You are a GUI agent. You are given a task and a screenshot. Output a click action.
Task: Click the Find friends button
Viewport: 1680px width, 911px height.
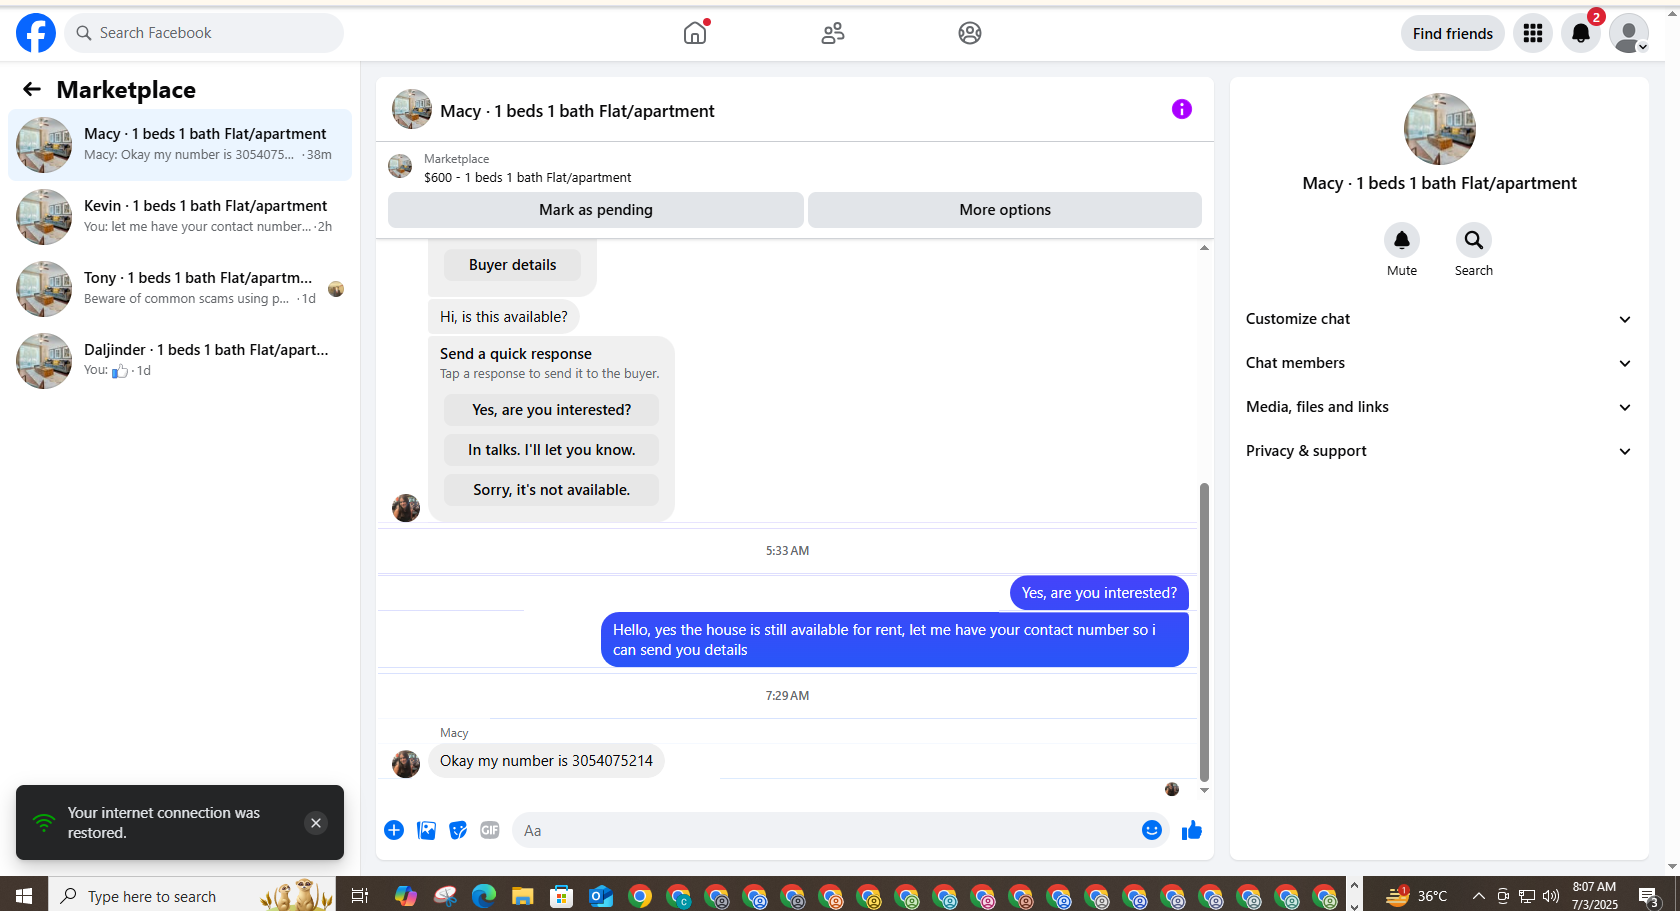coord(1452,33)
